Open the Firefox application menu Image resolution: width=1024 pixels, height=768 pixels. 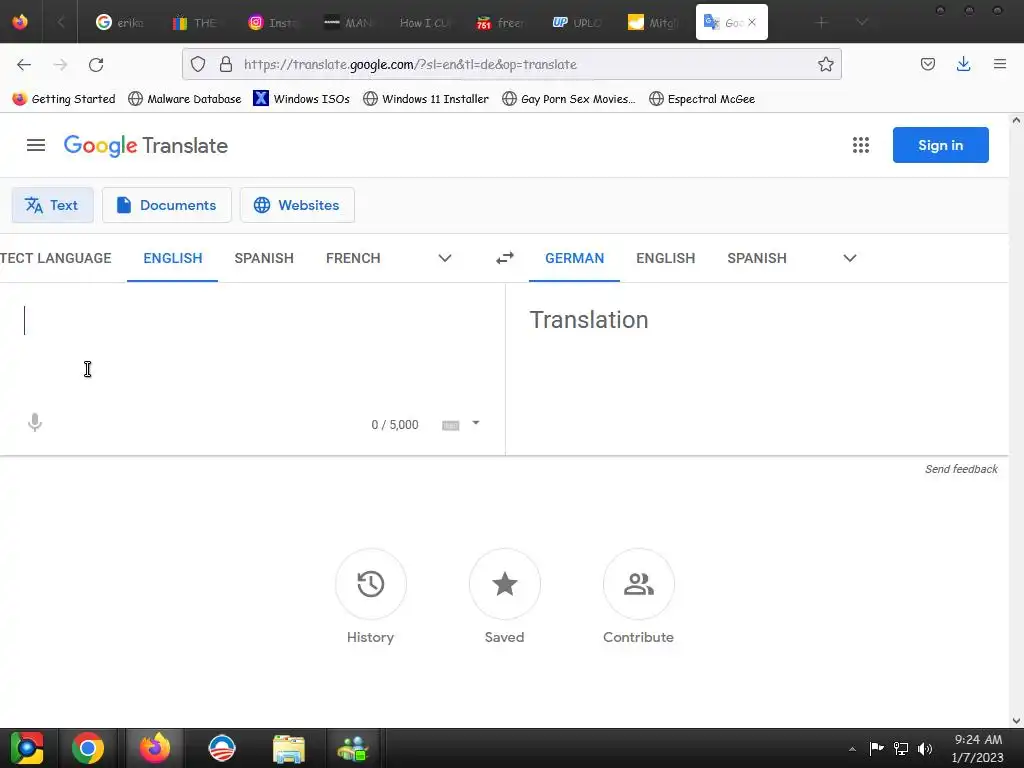(x=1000, y=64)
